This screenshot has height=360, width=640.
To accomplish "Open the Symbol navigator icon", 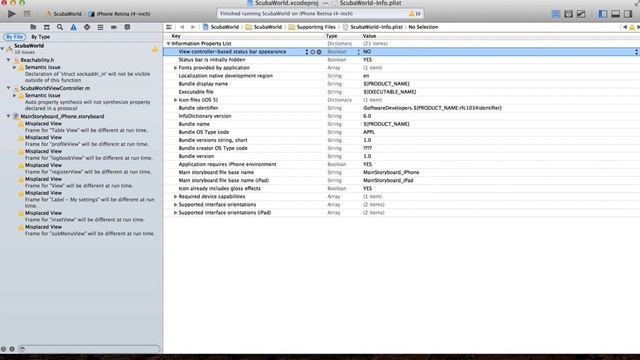I will 47,27.
